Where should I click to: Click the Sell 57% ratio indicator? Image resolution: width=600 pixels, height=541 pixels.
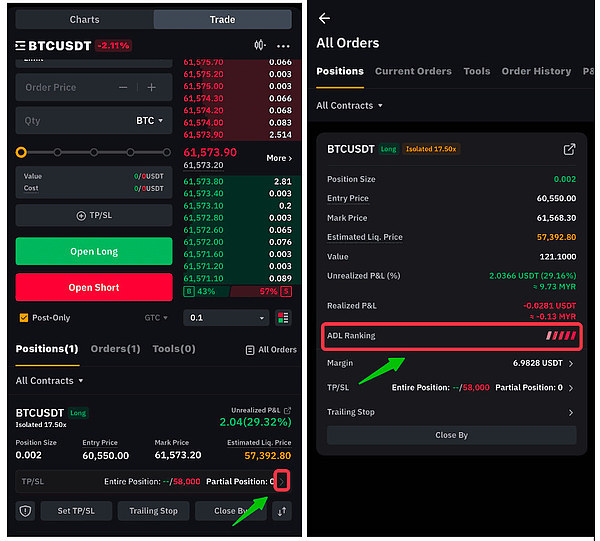pyautogui.click(x=275, y=292)
